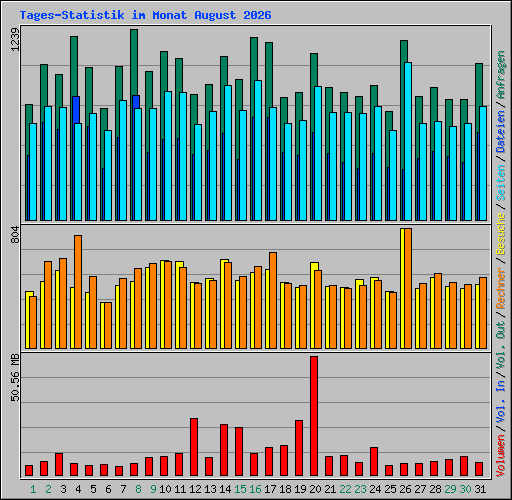This screenshot has width=512, height=500.
Task: Select day label "6" on the x-axis
Action: click(108, 489)
